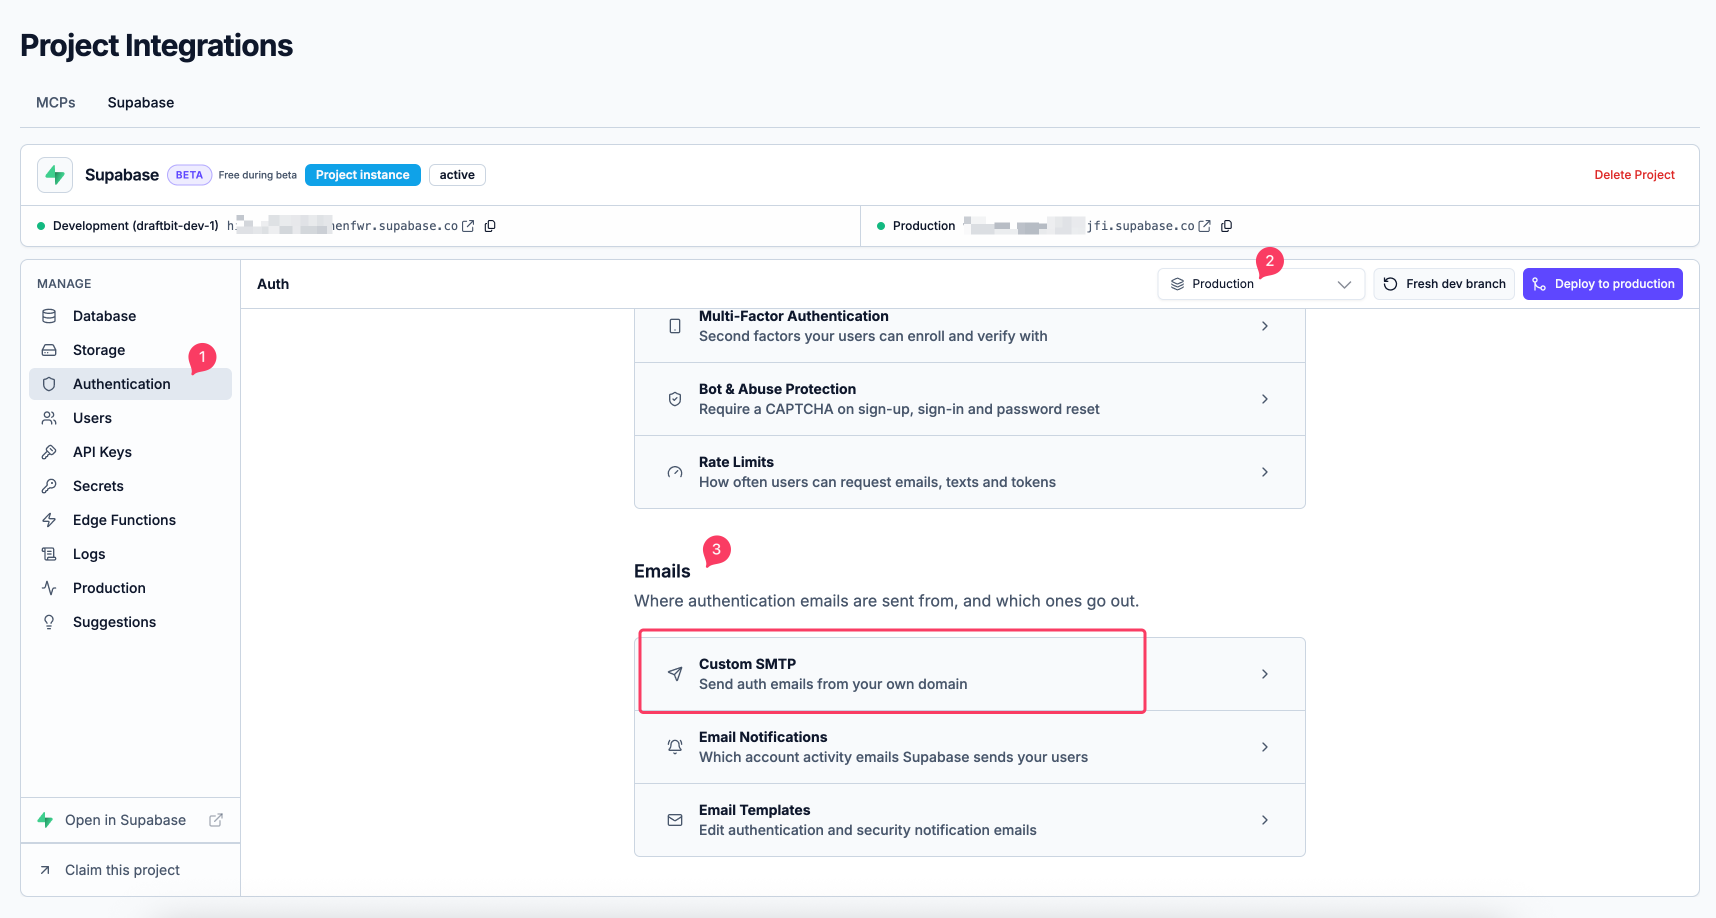
Task: Select the Supabase tab
Action: pos(141,103)
